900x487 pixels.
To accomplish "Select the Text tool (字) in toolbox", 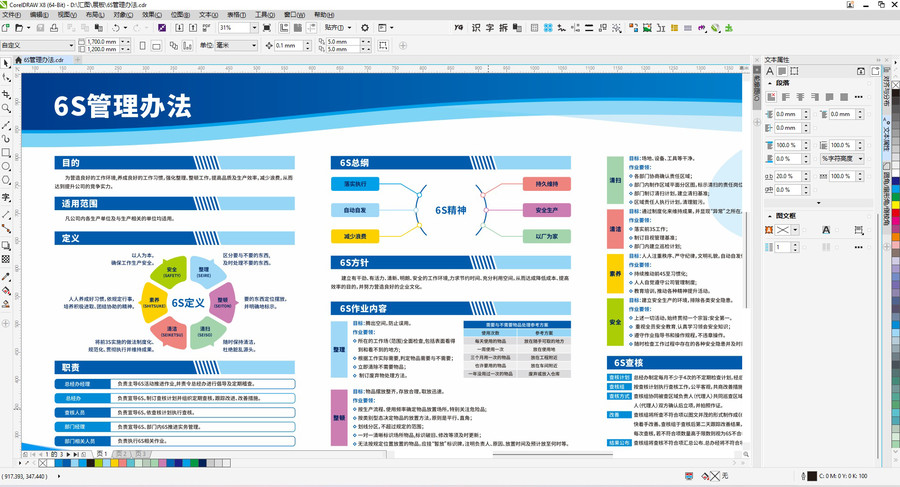I will click(6, 197).
